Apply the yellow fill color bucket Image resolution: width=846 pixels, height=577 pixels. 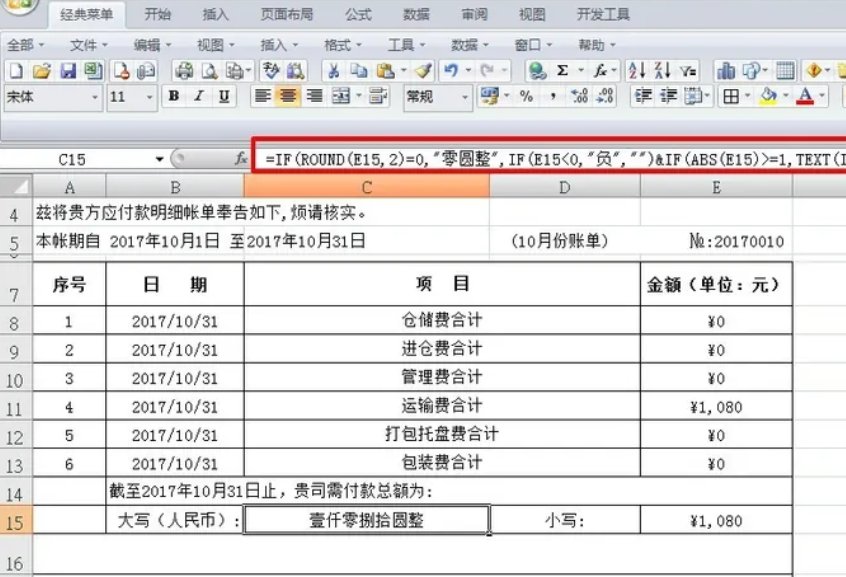768,97
